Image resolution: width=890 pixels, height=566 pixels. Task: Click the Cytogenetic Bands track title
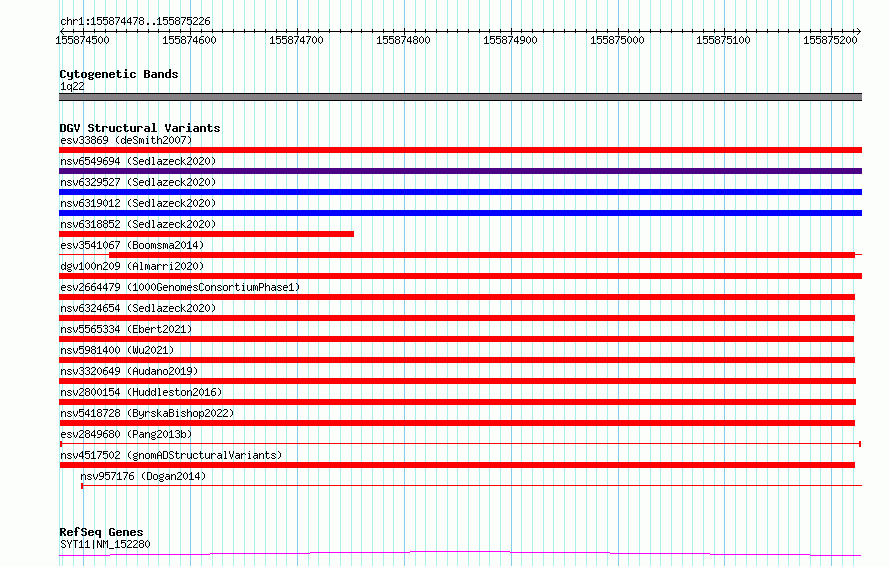119,74
